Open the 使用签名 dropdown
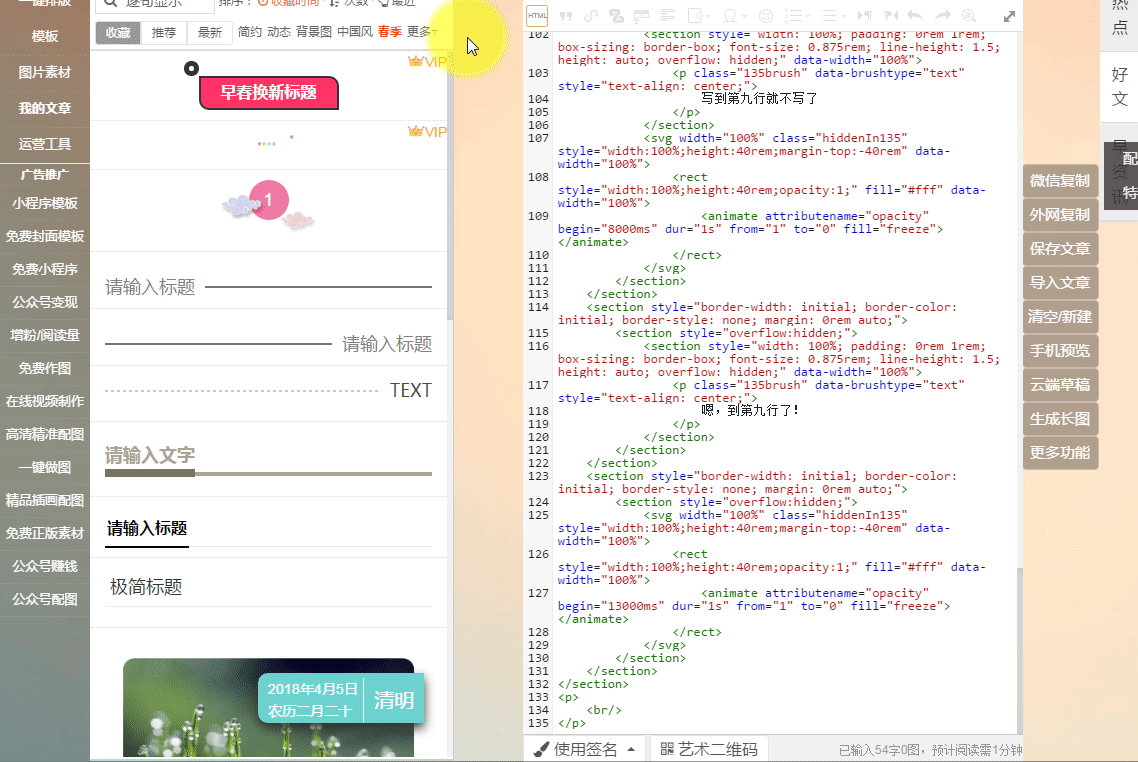The height and width of the screenshot is (762, 1138). 585,749
